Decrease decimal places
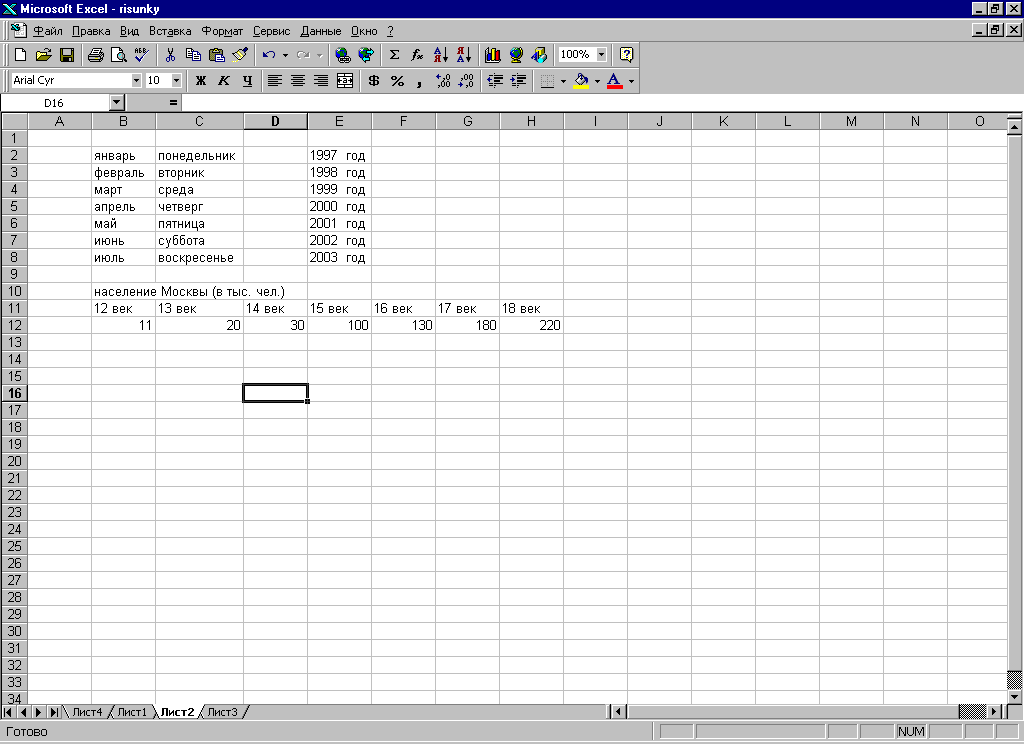 coord(466,81)
